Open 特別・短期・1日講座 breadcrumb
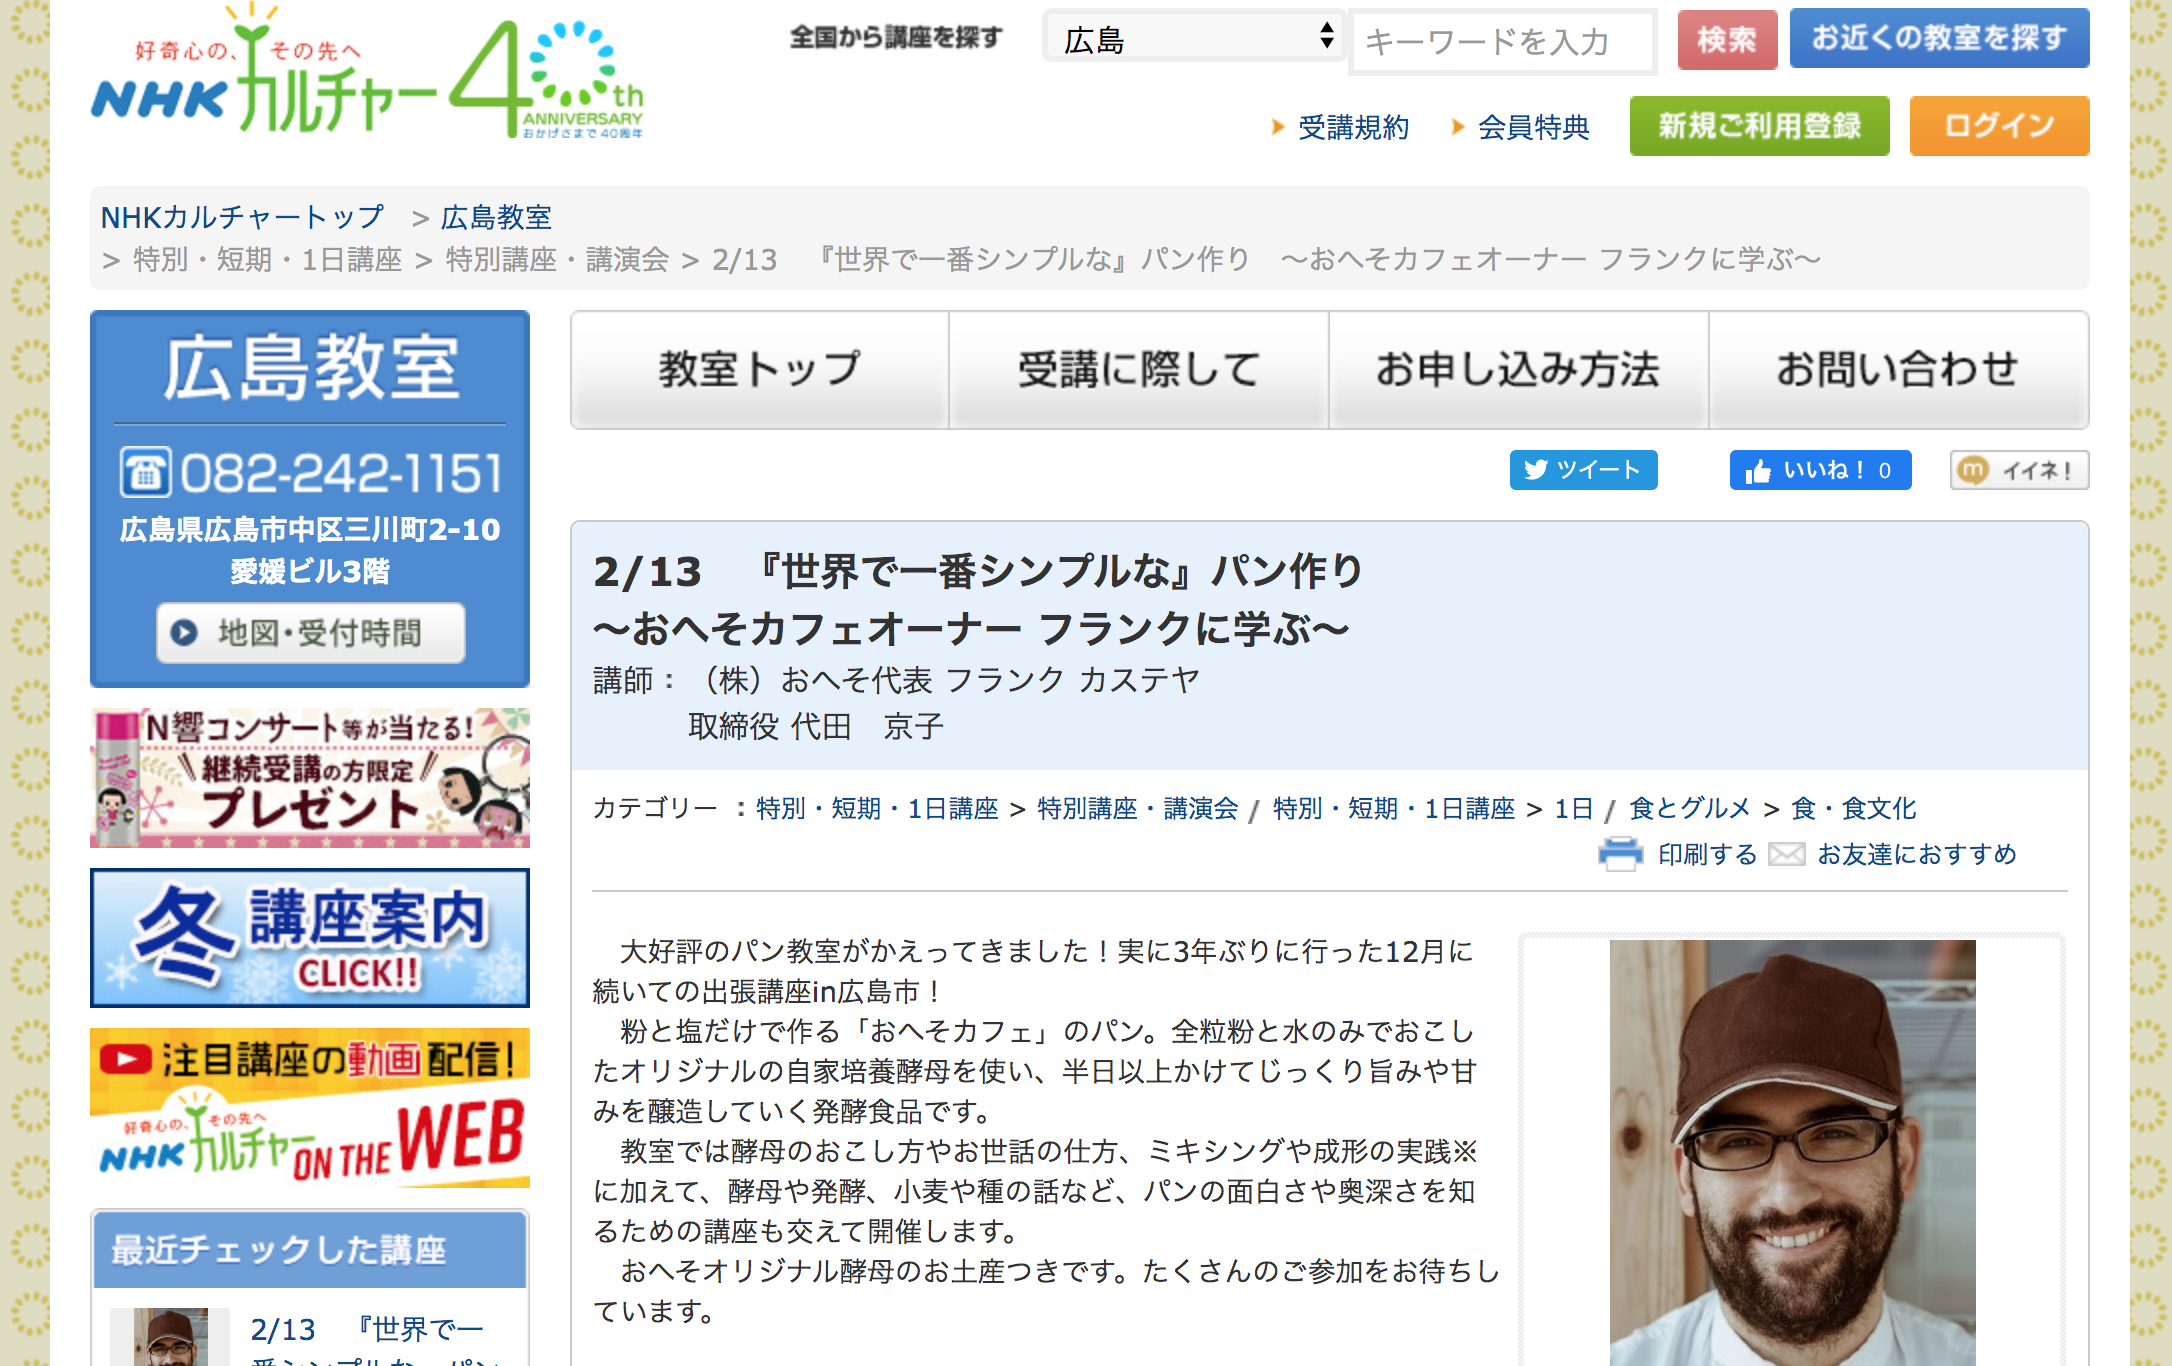This screenshot has width=2172, height=1366. (x=267, y=259)
